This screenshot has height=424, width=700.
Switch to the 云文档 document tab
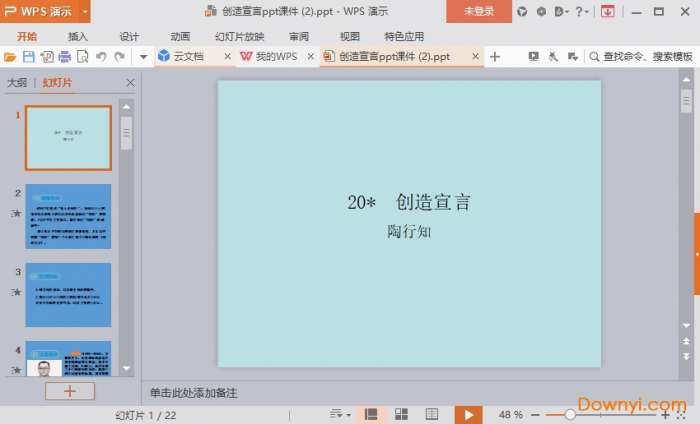188,57
